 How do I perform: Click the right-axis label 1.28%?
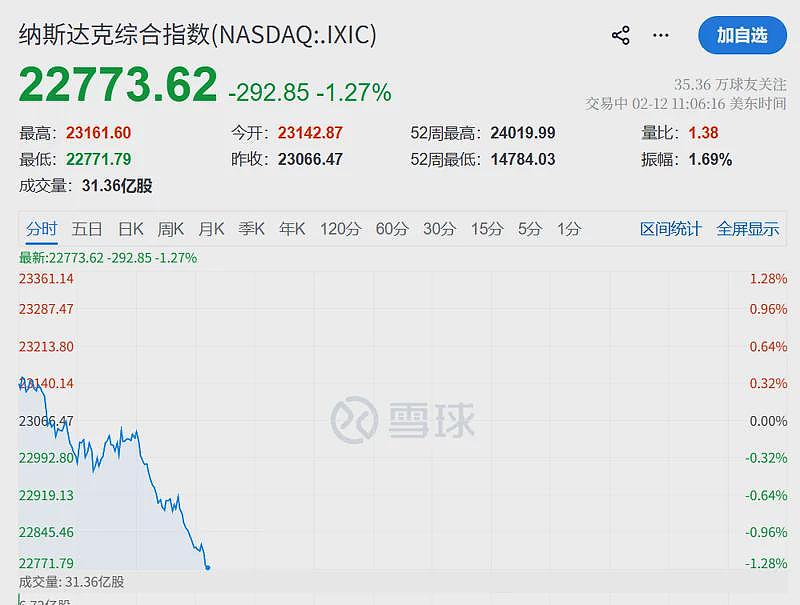point(768,279)
